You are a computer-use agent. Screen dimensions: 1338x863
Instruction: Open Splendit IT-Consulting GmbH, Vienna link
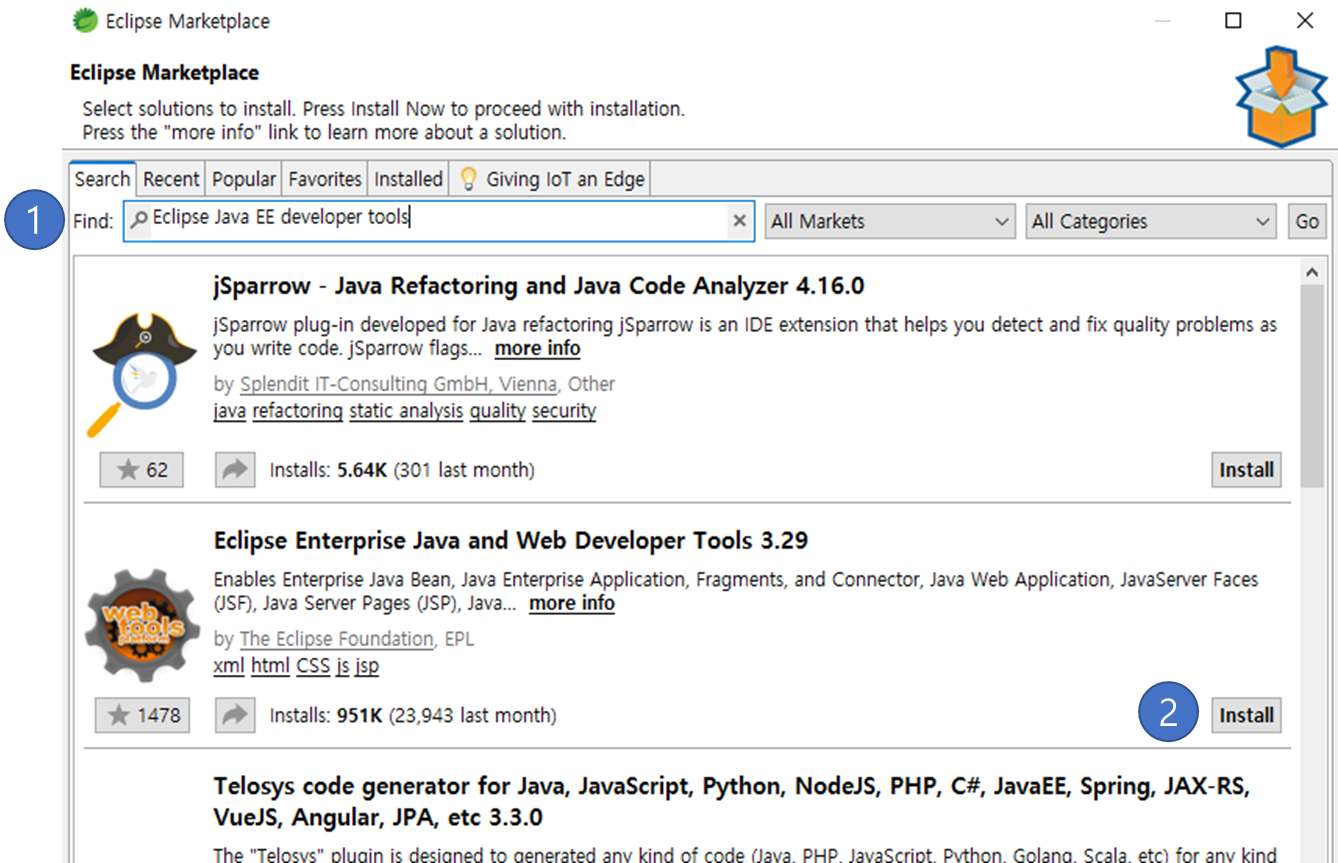(400, 384)
